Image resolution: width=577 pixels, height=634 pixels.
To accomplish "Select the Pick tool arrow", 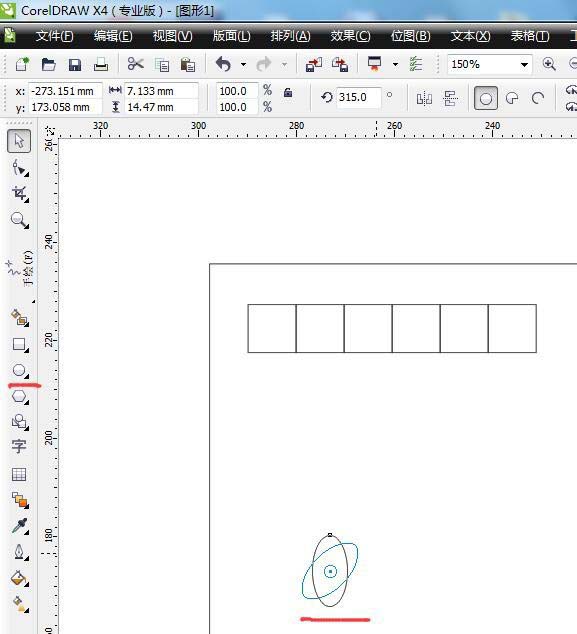I will pos(19,141).
